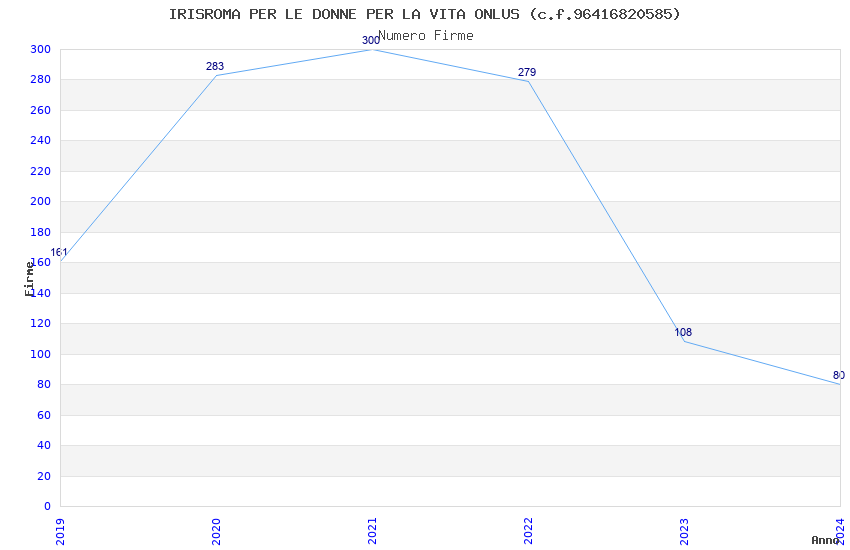Click y-axis tick value 120
This screenshot has height=550, width=850.
pyautogui.click(x=41, y=323)
